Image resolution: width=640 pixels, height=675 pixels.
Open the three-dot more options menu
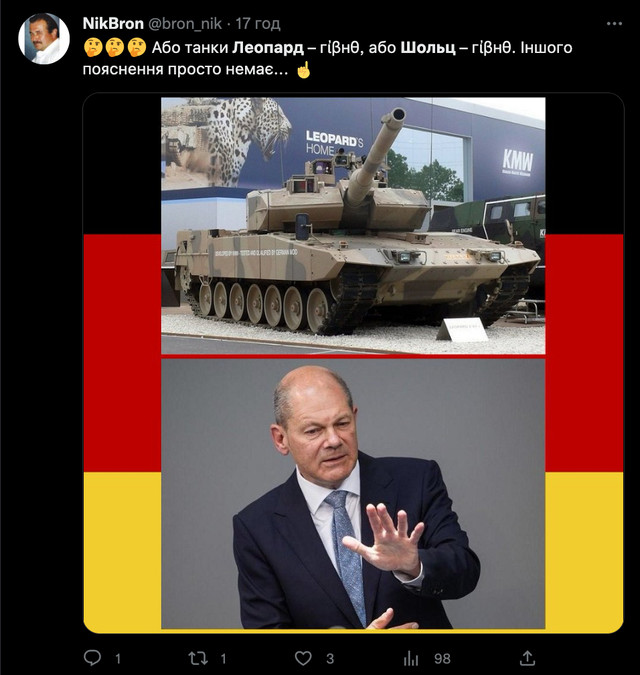point(614,24)
